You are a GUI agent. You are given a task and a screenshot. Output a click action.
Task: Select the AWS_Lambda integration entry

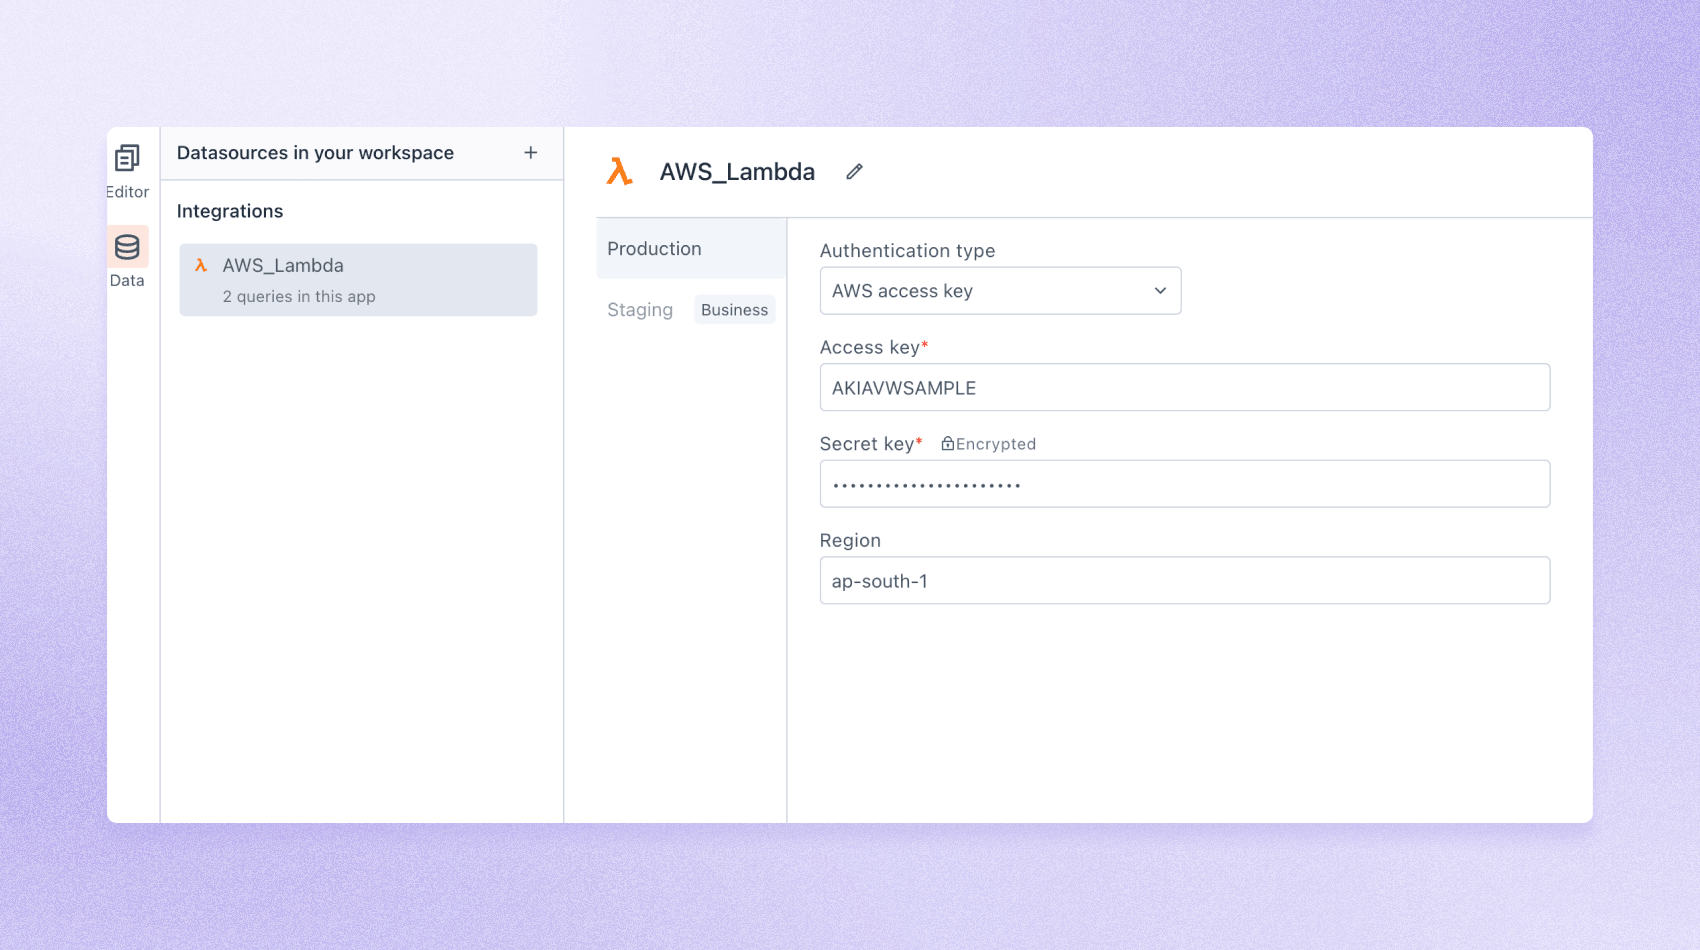358,280
